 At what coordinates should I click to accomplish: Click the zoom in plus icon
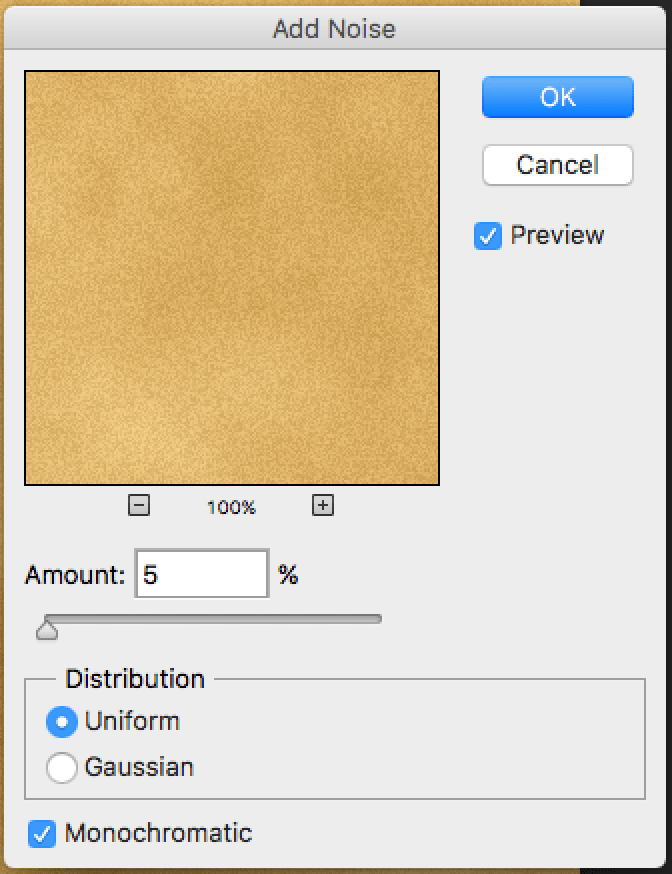(323, 505)
